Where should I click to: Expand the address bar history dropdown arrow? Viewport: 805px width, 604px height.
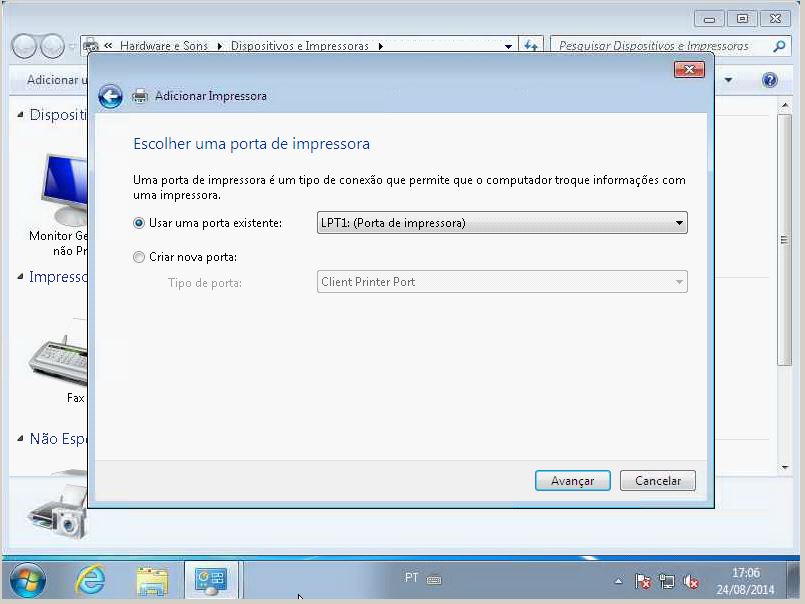[509, 46]
